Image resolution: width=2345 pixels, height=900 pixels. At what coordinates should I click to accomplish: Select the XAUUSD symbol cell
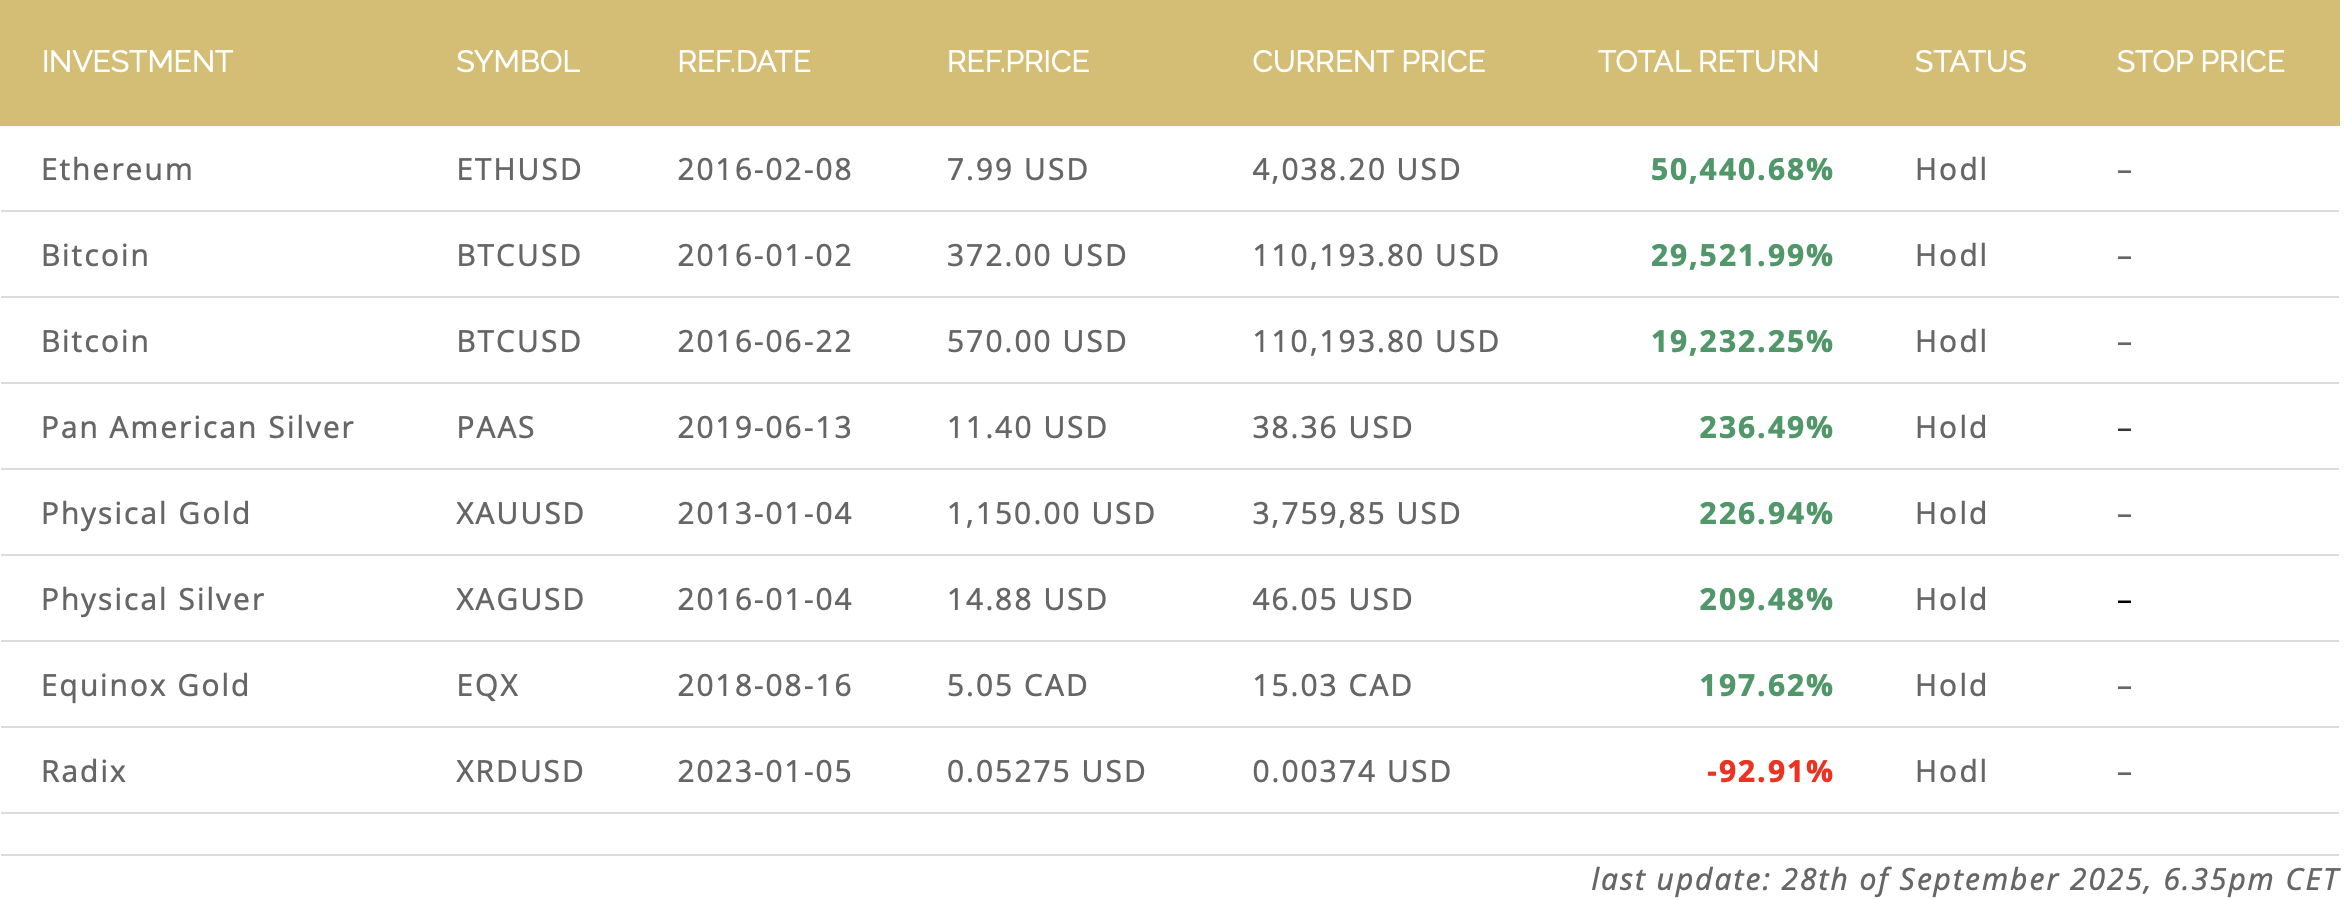click(x=520, y=513)
